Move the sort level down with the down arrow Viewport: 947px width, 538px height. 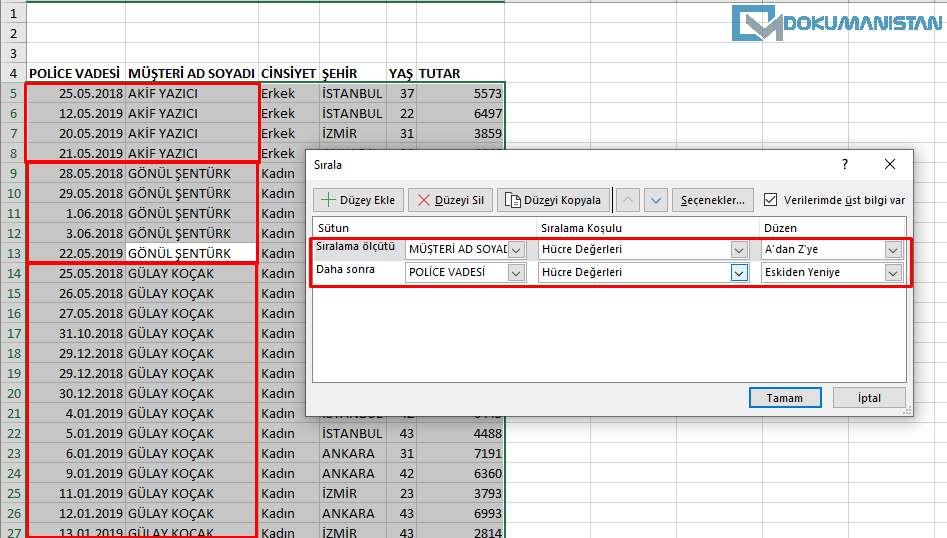[656, 200]
